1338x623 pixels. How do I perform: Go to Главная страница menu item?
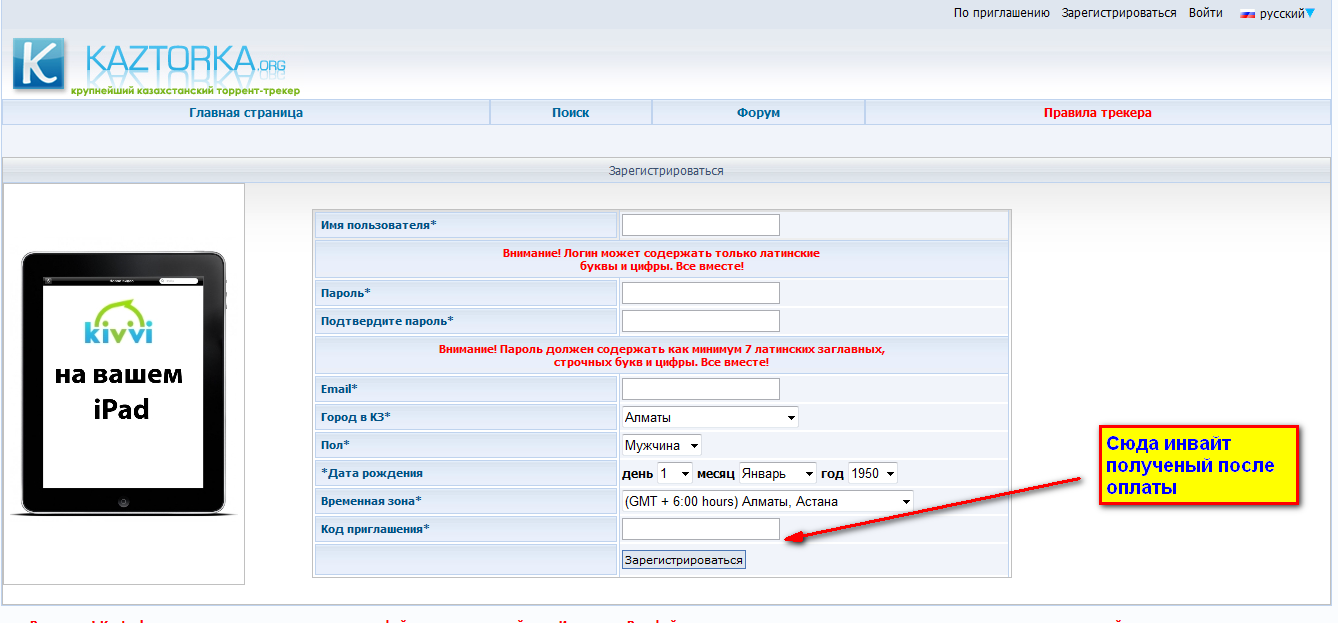pos(246,113)
